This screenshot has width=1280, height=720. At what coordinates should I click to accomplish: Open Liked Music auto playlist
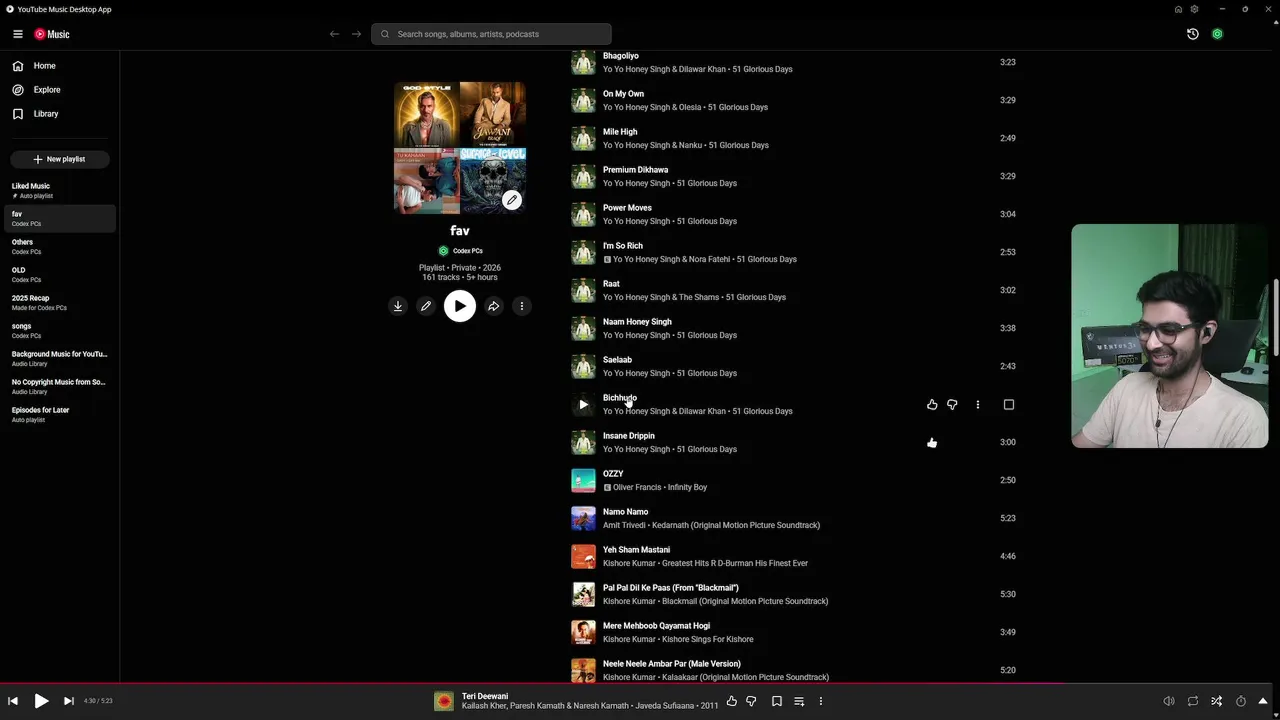click(x=60, y=190)
